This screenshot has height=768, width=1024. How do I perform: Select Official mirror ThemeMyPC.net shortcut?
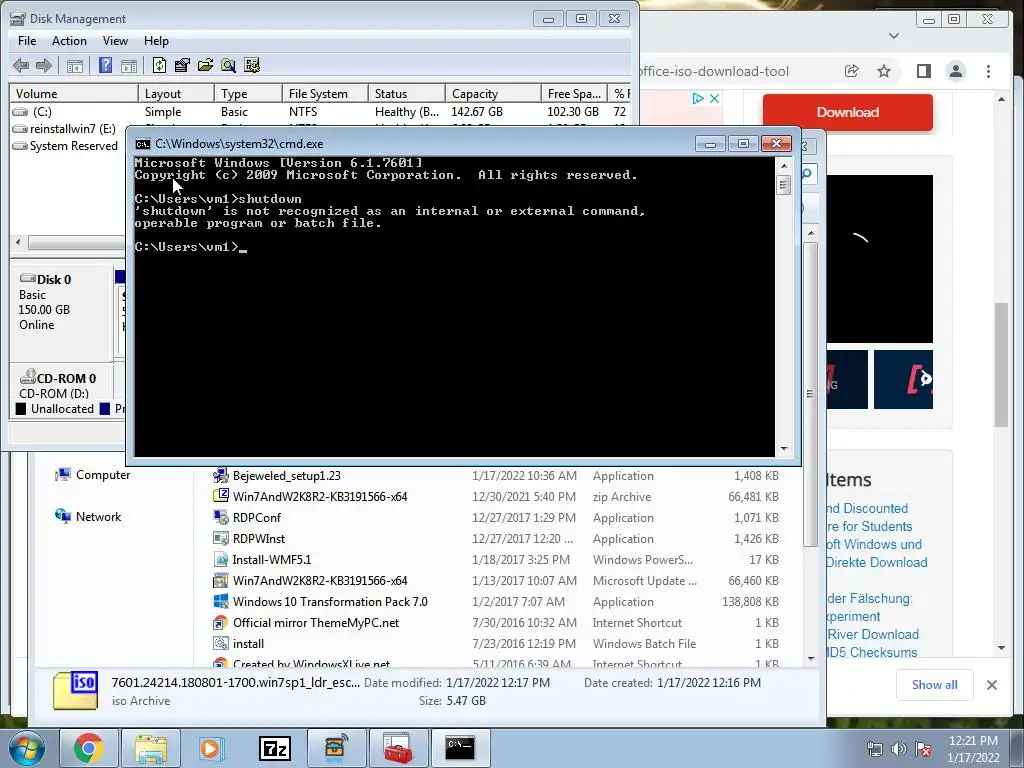click(x=496, y=622)
